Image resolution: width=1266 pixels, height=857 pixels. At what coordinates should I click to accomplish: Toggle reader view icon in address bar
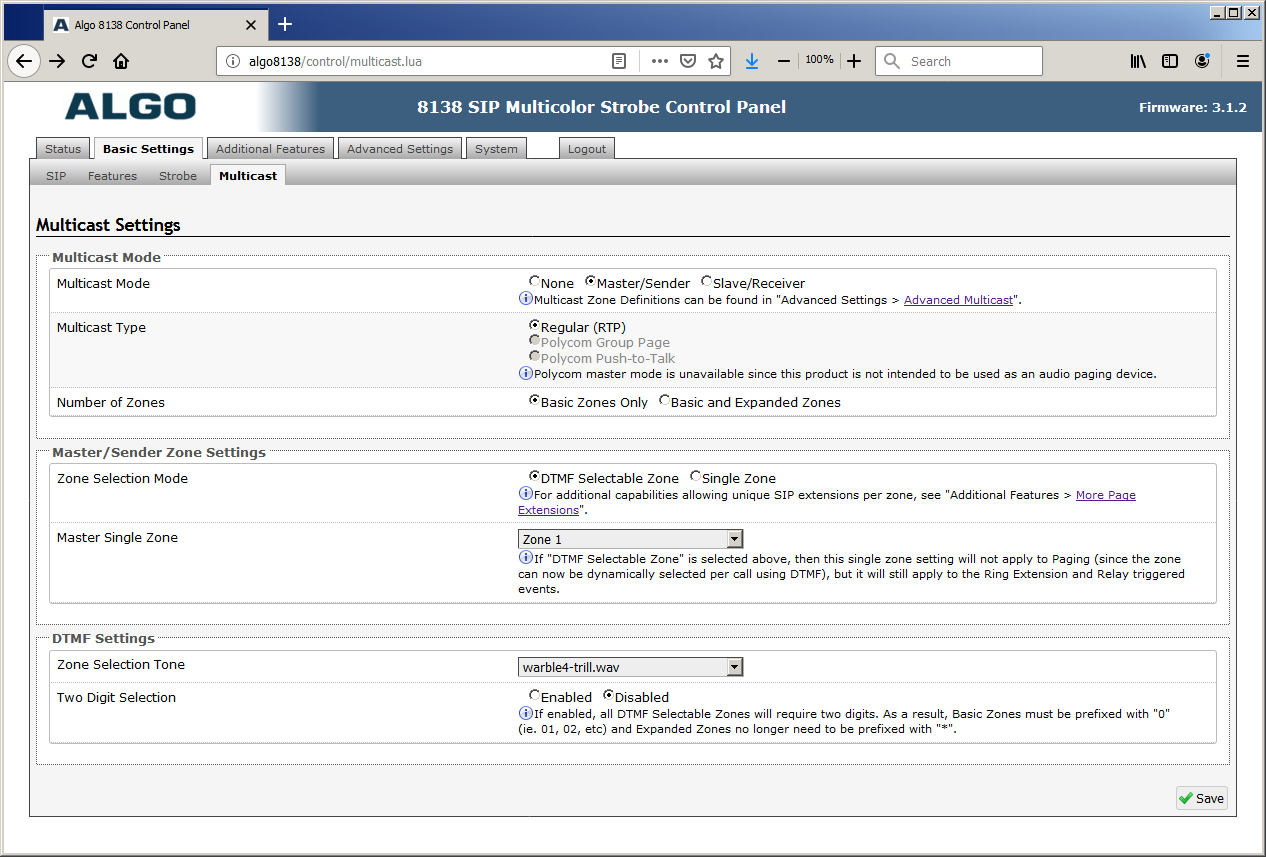[x=619, y=61]
